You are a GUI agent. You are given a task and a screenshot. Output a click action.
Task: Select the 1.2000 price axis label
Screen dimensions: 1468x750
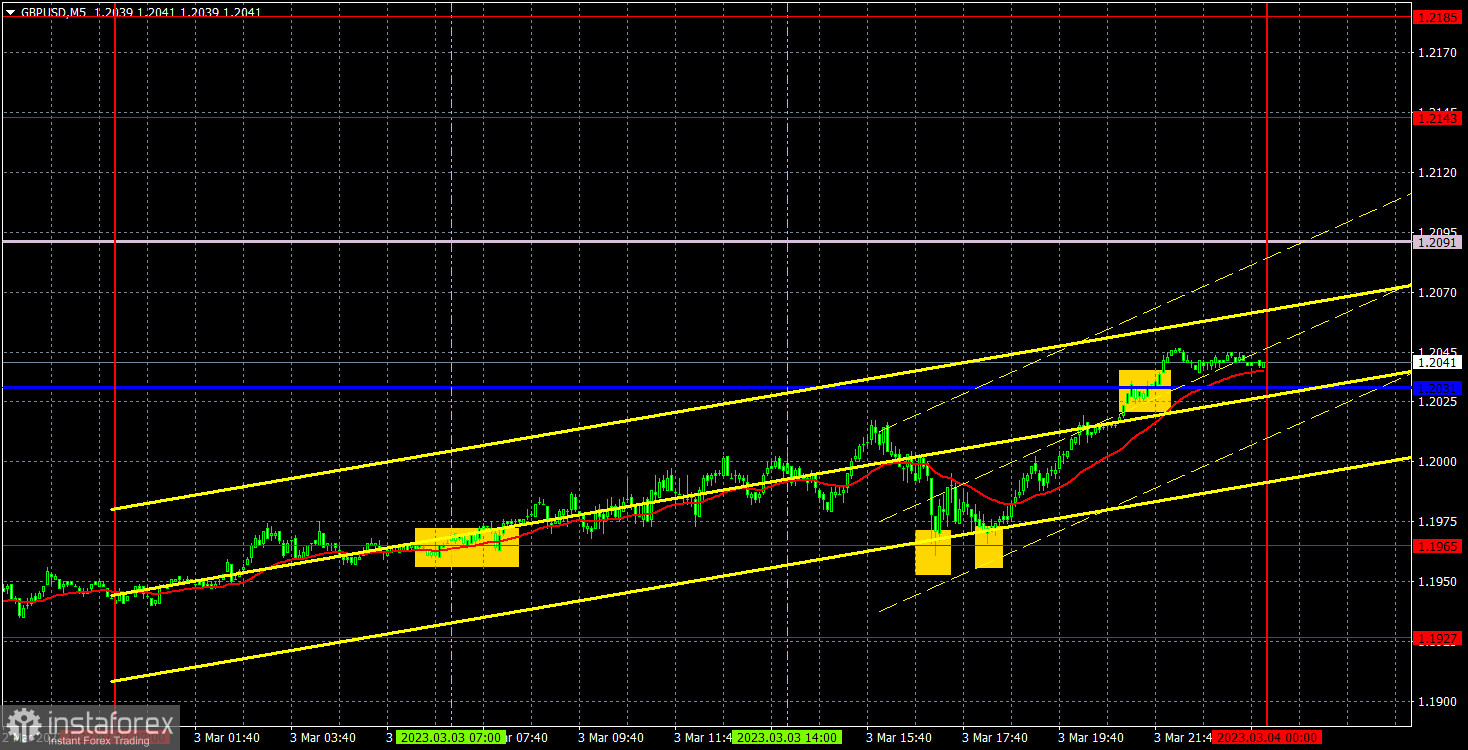[1436, 461]
